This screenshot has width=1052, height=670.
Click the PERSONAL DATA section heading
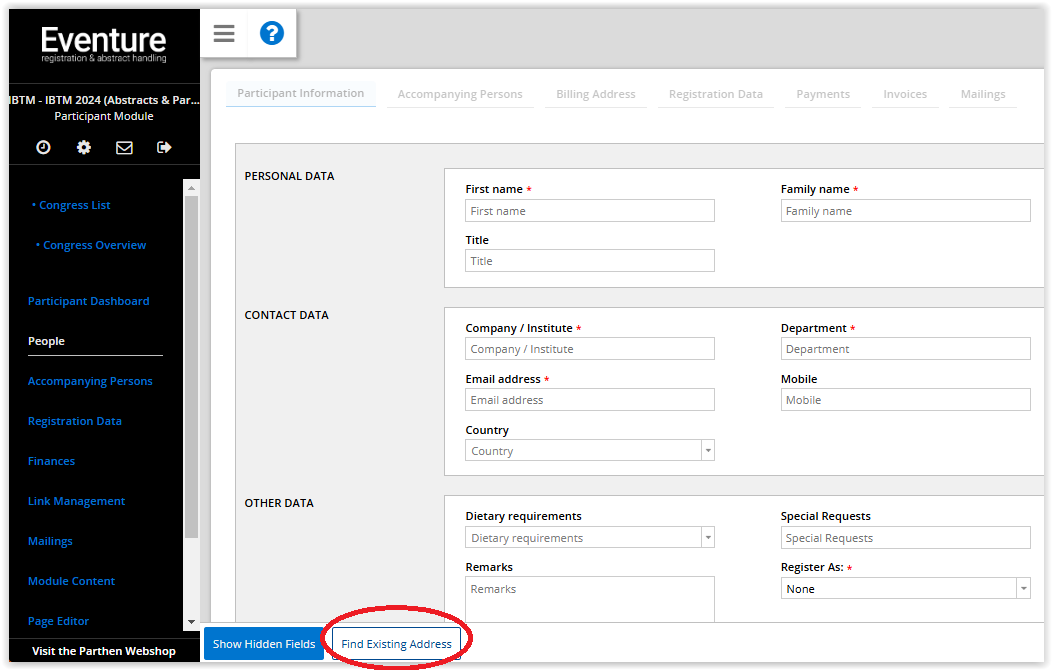[289, 176]
